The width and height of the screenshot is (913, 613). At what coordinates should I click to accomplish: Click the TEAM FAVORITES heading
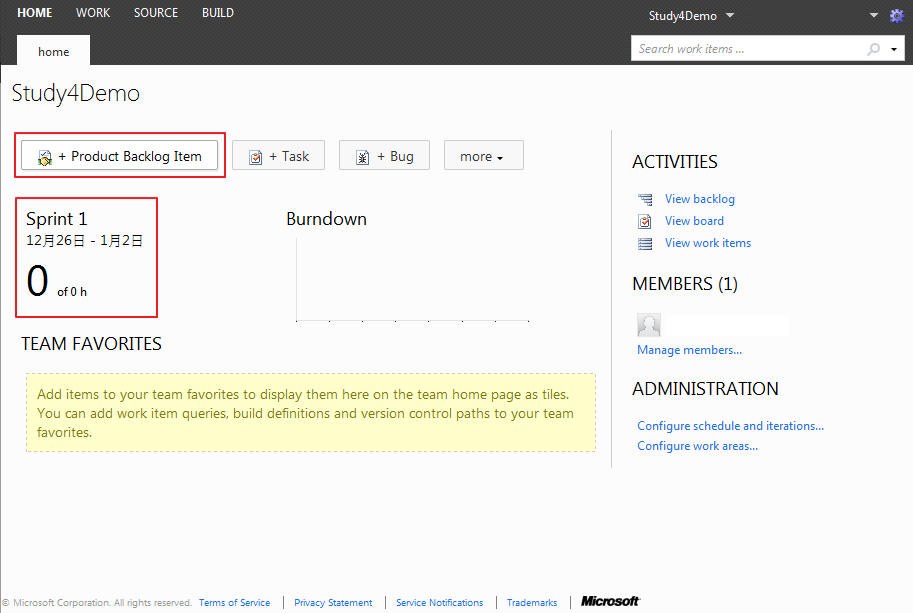pos(91,344)
